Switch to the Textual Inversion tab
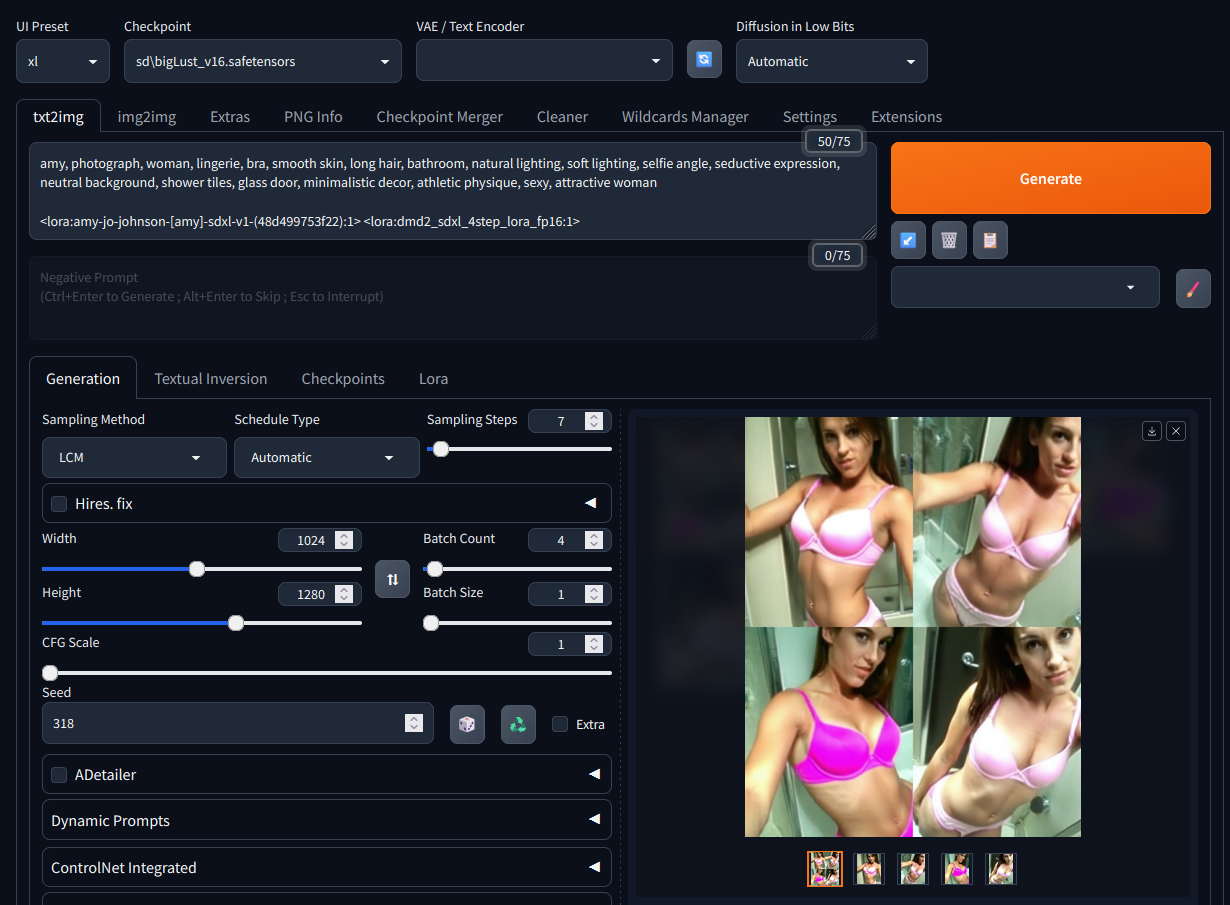 [x=211, y=379]
